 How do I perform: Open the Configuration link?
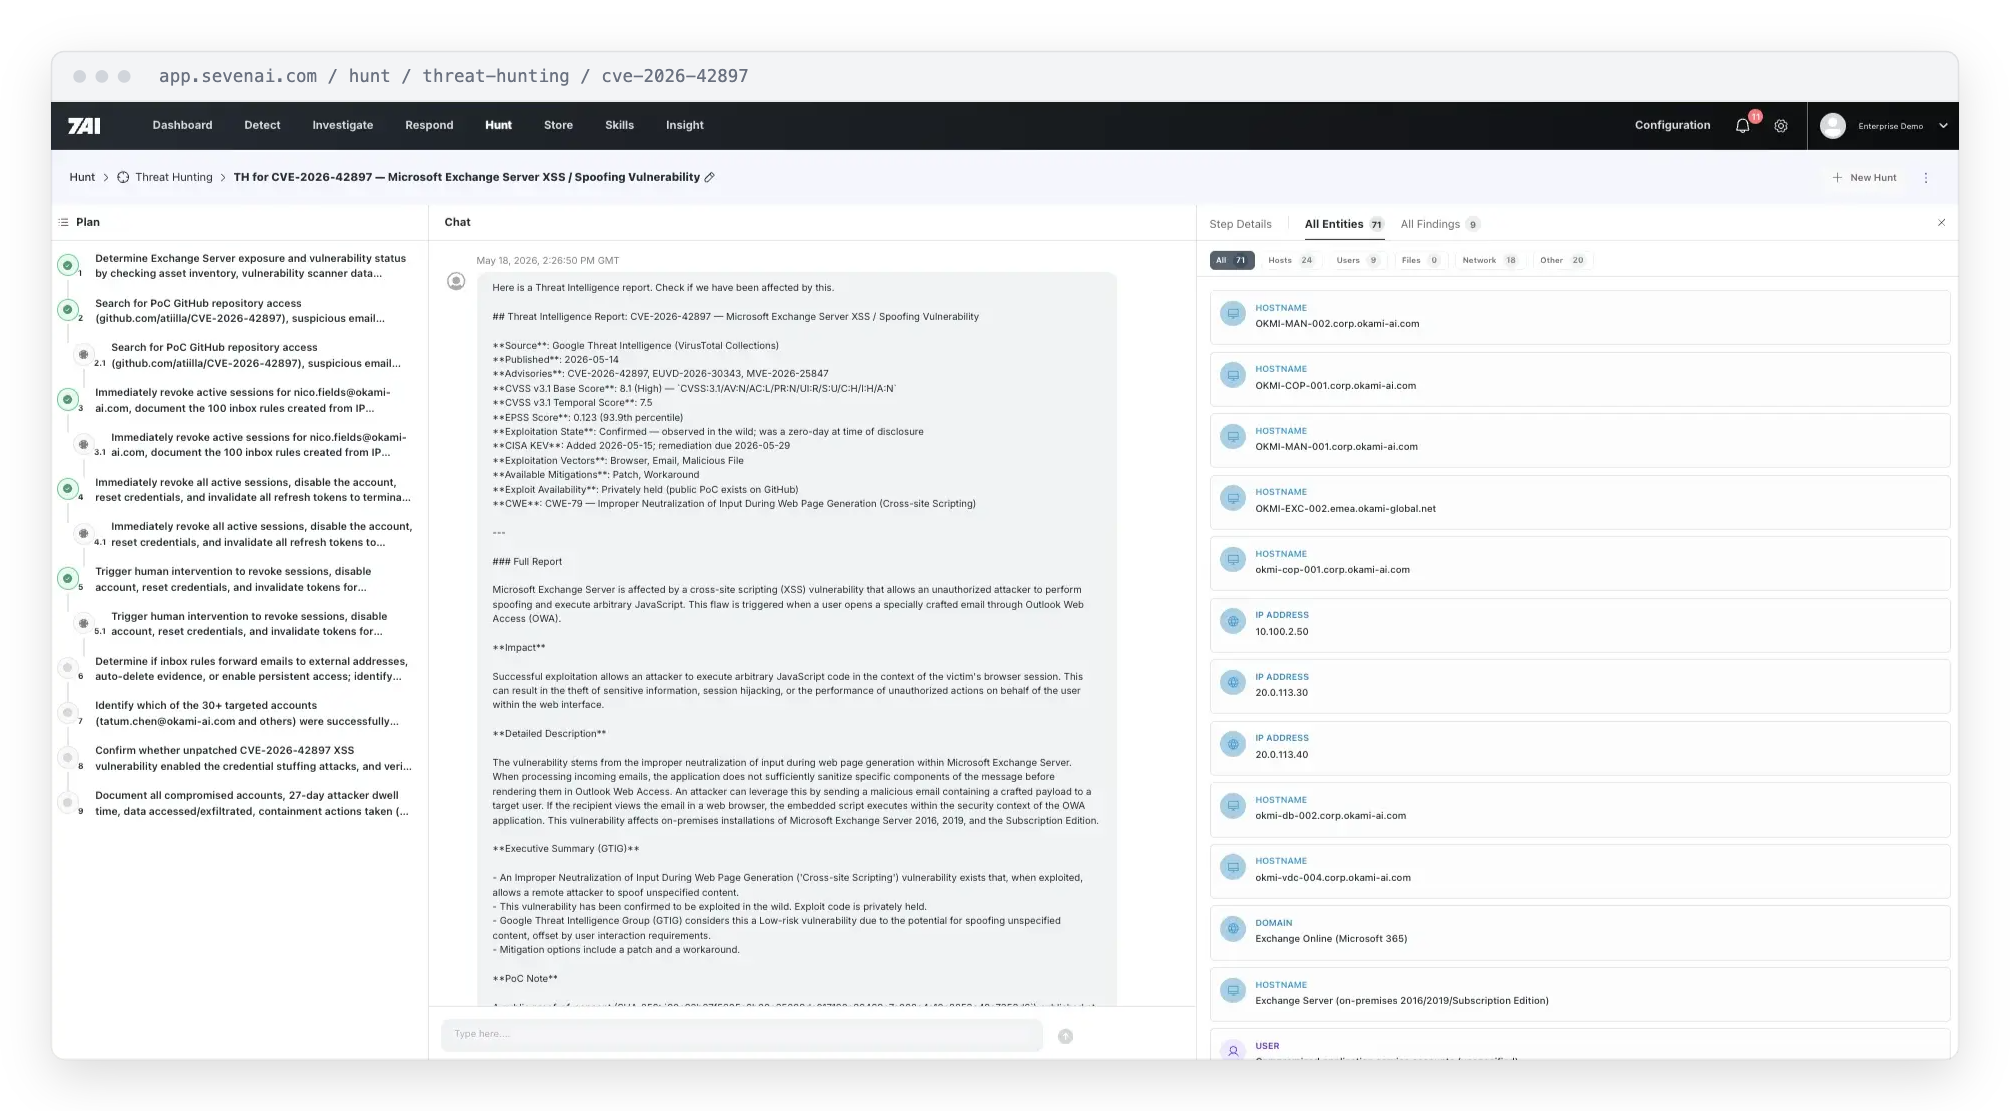pyautogui.click(x=1672, y=125)
